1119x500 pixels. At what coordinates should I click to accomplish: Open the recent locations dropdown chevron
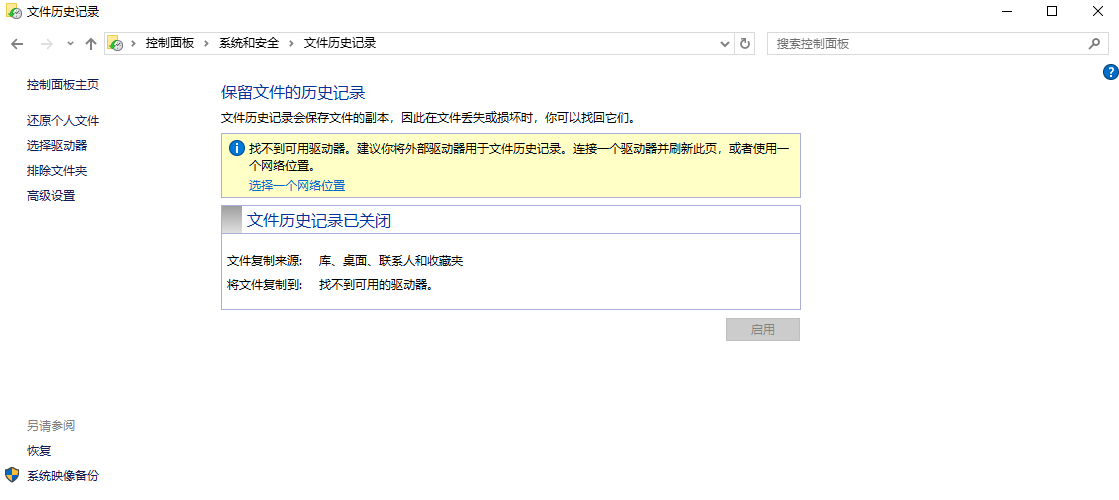click(70, 44)
